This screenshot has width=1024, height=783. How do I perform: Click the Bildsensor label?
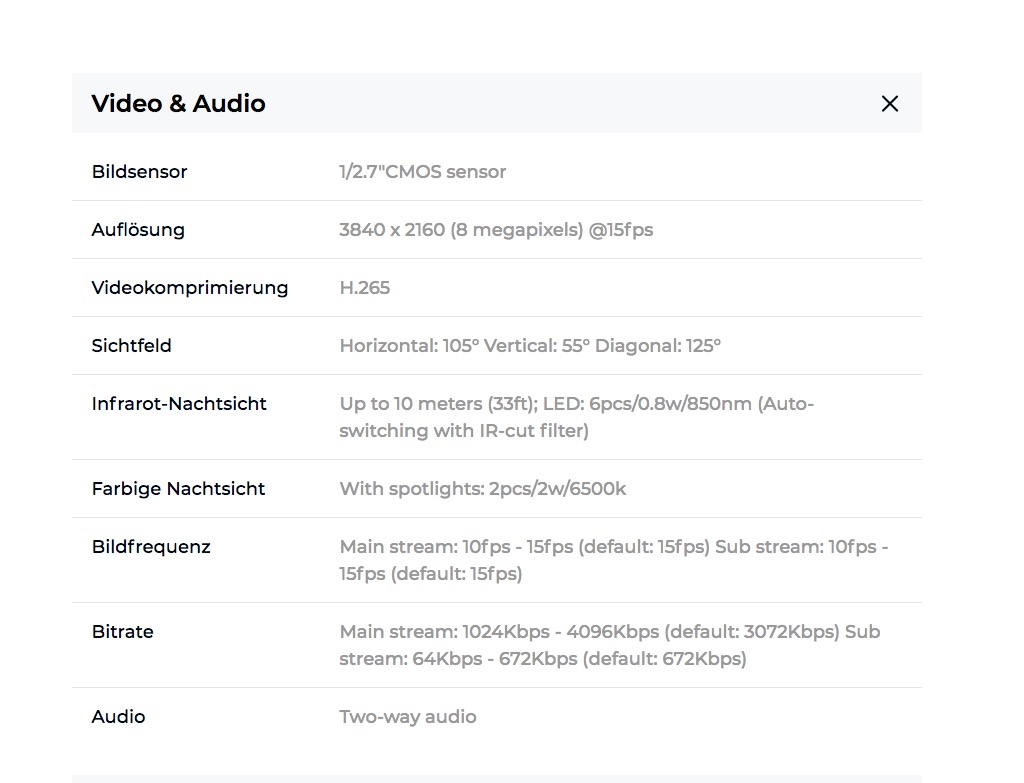tap(139, 172)
